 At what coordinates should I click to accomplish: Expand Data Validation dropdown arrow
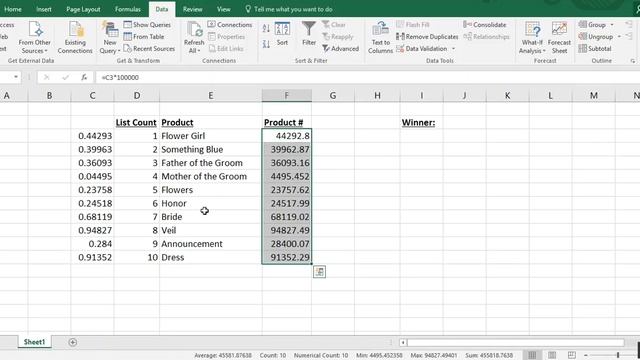(453, 49)
